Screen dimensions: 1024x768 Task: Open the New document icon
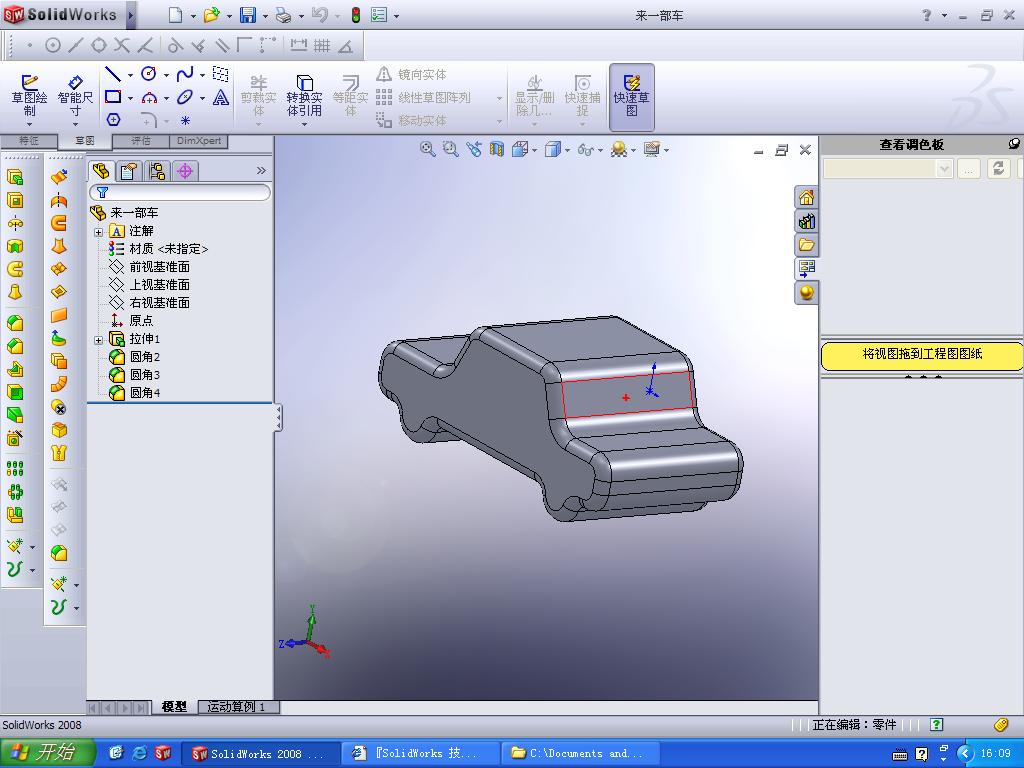175,15
